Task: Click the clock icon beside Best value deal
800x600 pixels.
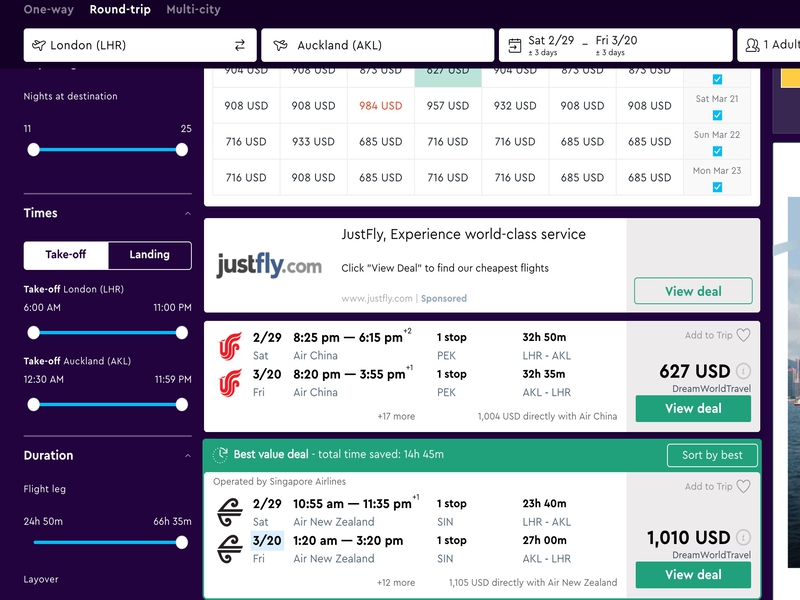Action: click(220, 455)
